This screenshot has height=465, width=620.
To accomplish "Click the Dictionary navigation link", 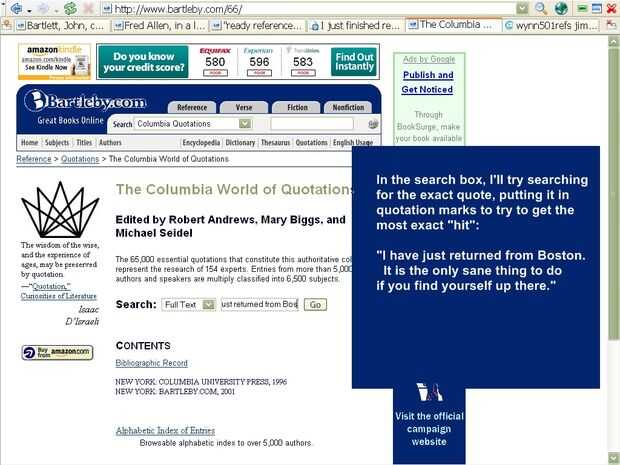I will coord(240,142).
